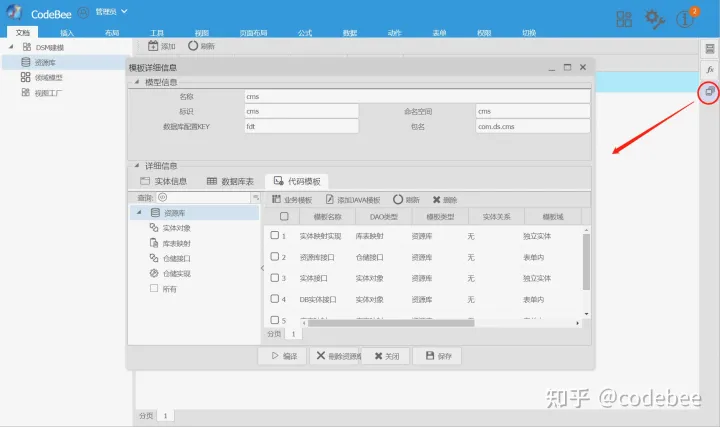Select 仓储实现 icon in dialog tree

click(x=154, y=273)
